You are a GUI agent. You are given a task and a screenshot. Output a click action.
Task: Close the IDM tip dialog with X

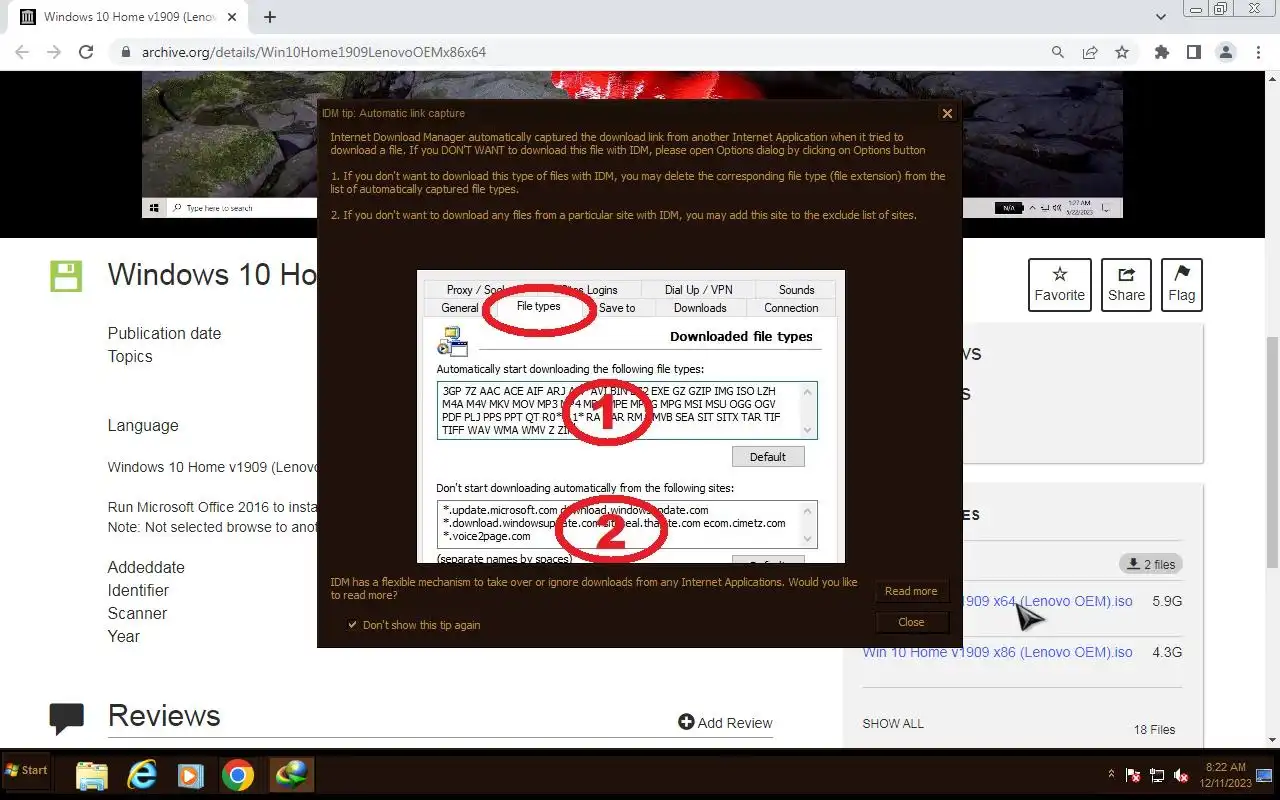click(x=947, y=113)
